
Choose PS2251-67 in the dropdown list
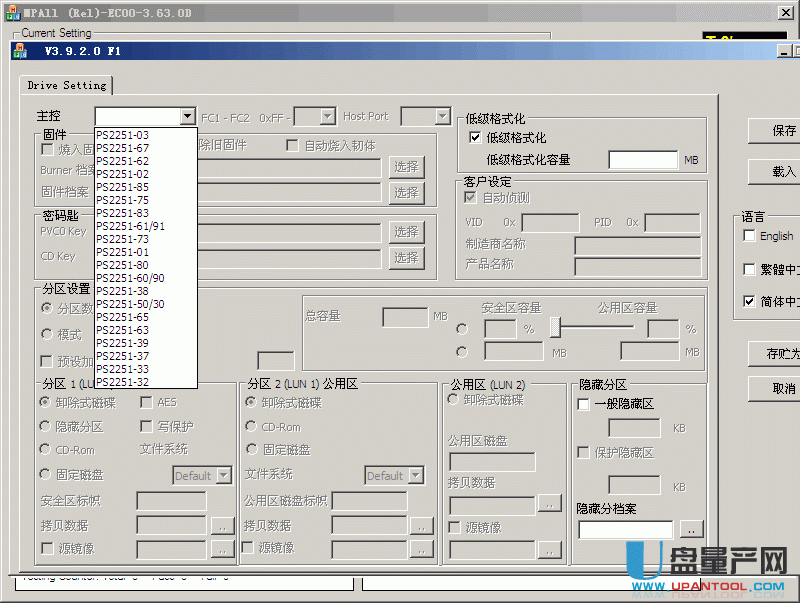click(122, 148)
